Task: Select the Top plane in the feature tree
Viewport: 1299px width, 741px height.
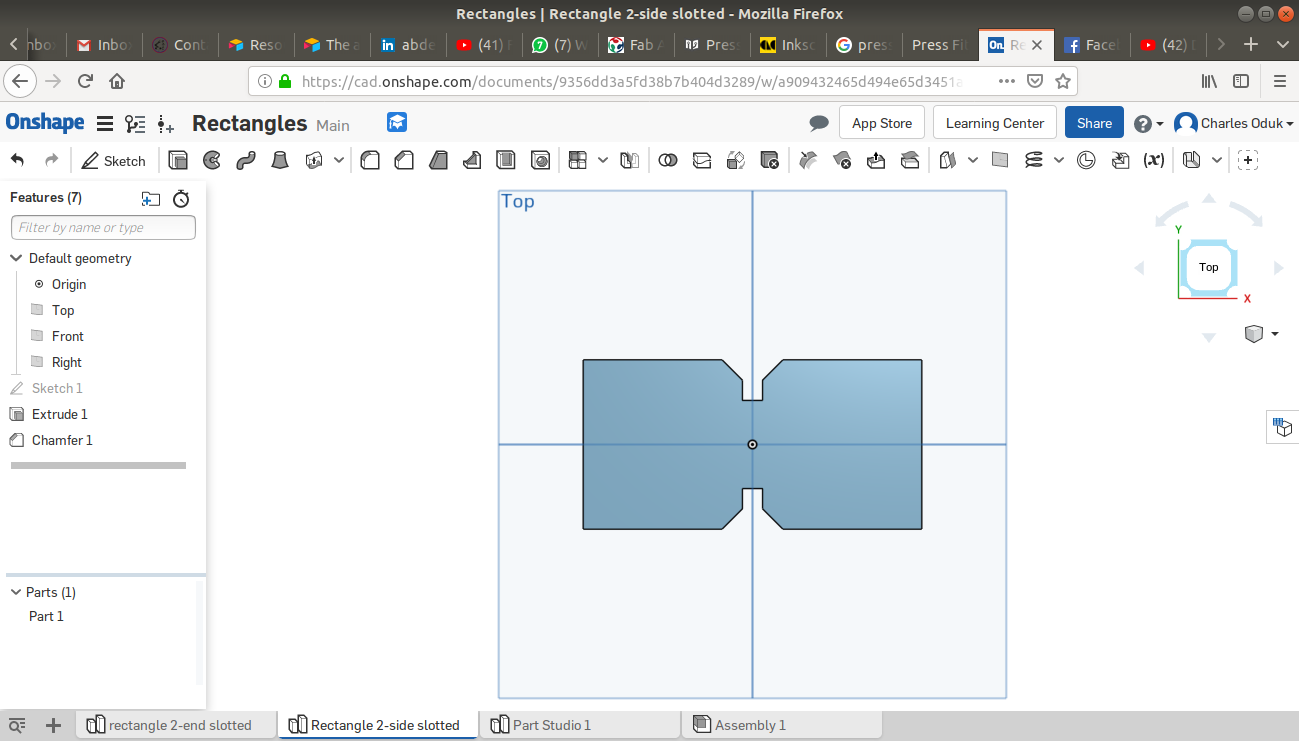Action: (63, 310)
